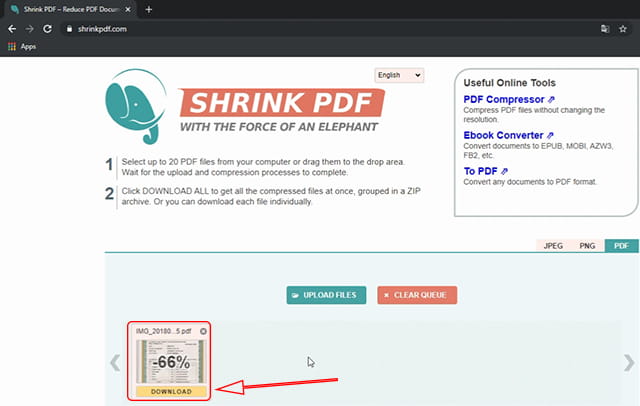Open the Apps bookmarks grid icon
The height and width of the screenshot is (406, 640).
[12, 47]
